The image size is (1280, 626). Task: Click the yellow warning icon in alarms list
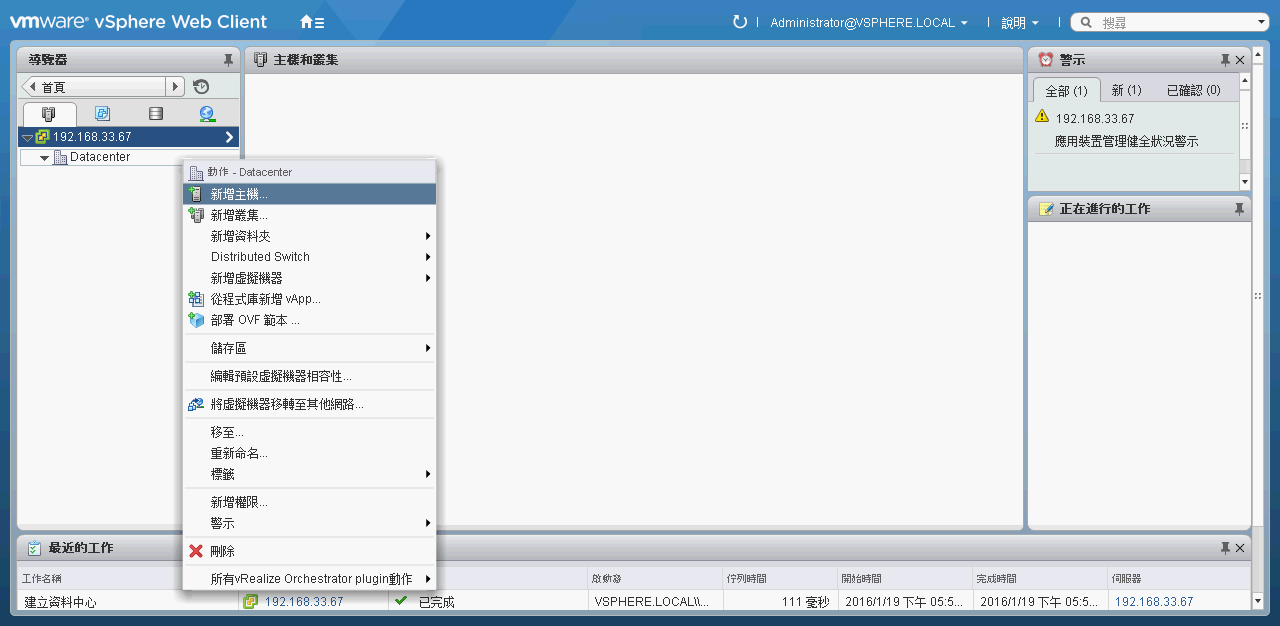pos(1042,117)
